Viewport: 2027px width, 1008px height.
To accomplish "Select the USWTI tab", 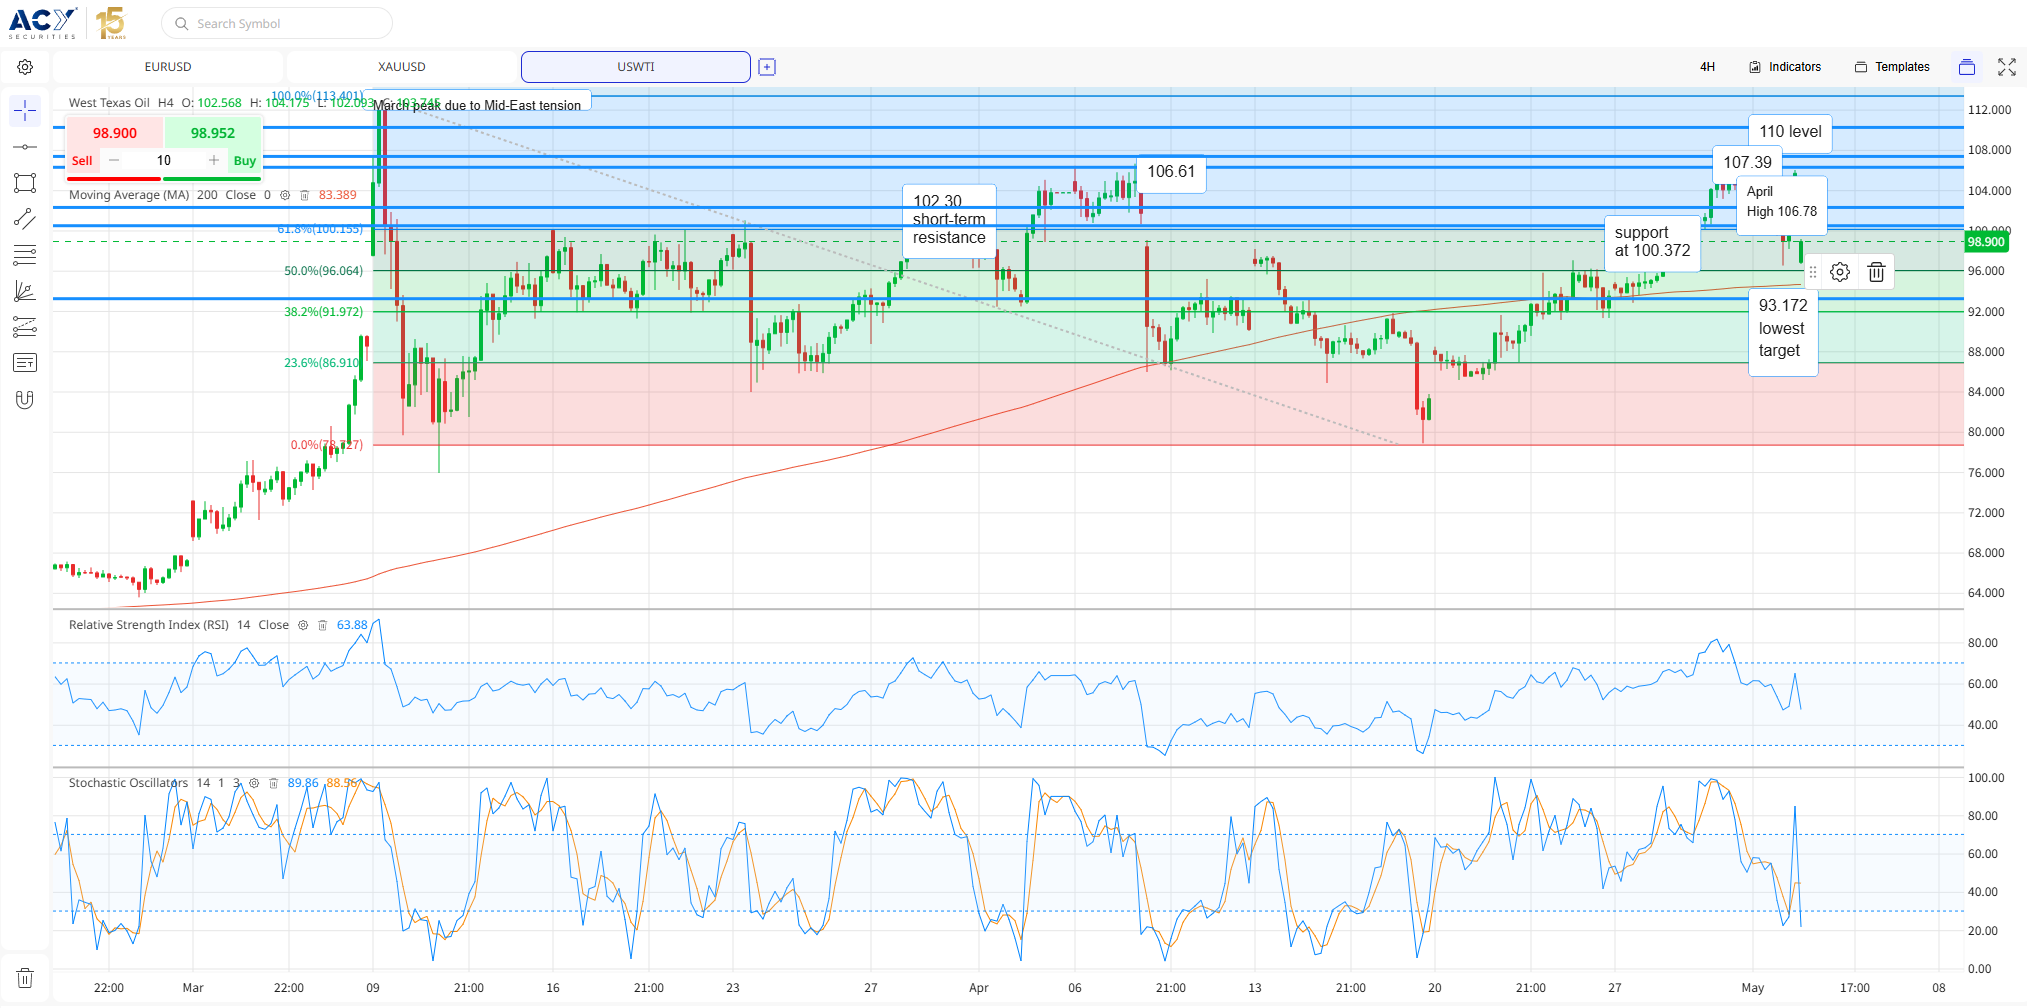I will (636, 67).
